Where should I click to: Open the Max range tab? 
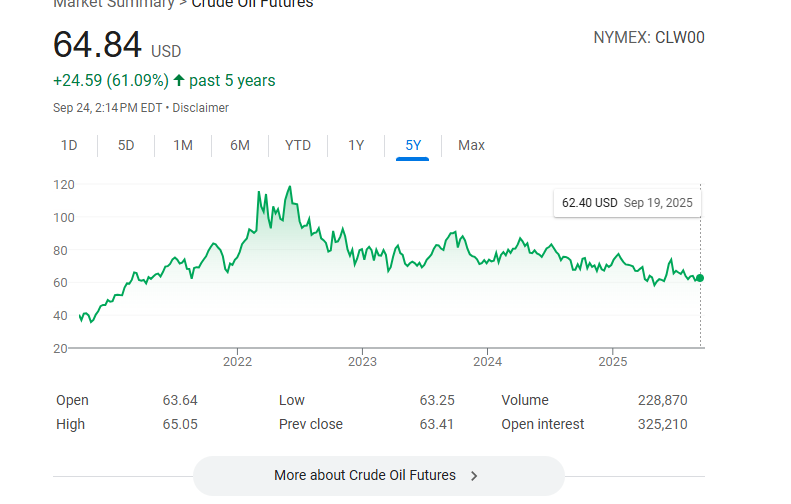click(471, 145)
